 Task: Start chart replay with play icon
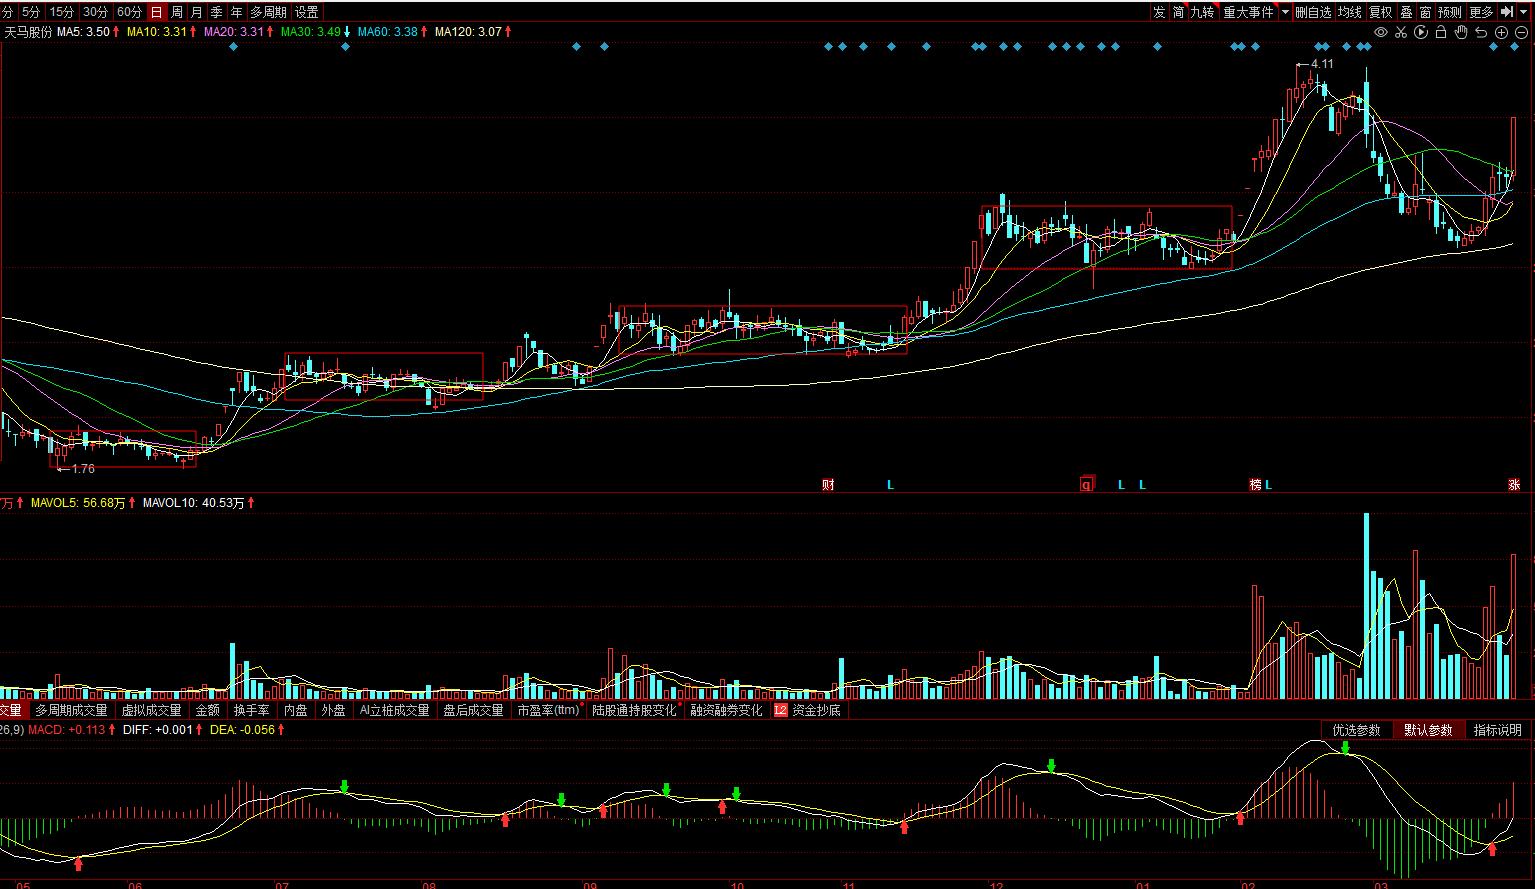point(1421,33)
